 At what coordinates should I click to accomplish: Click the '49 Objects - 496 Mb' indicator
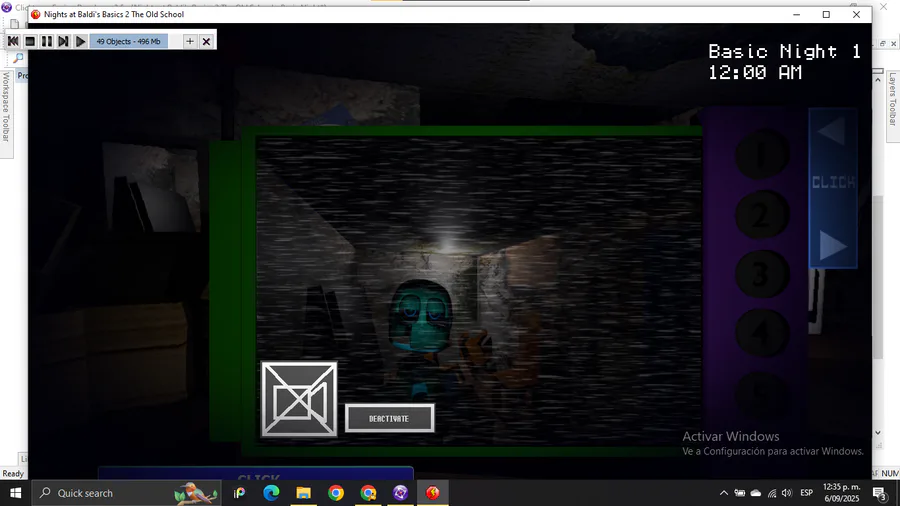(129, 41)
